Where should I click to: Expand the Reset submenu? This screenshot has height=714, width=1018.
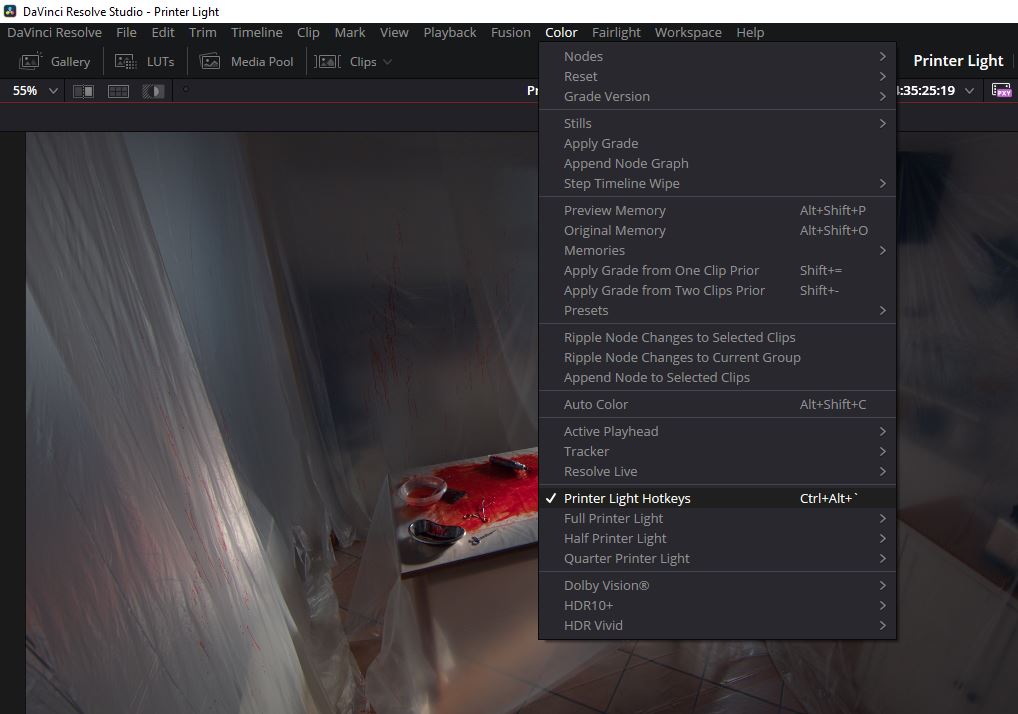[x=717, y=77]
